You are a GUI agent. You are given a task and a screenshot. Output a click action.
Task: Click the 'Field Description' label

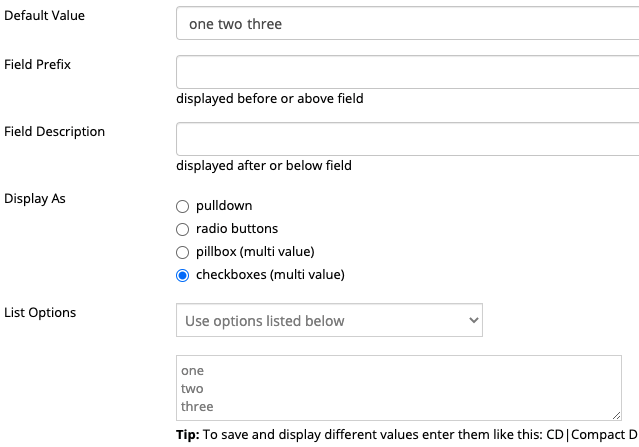pos(55,131)
